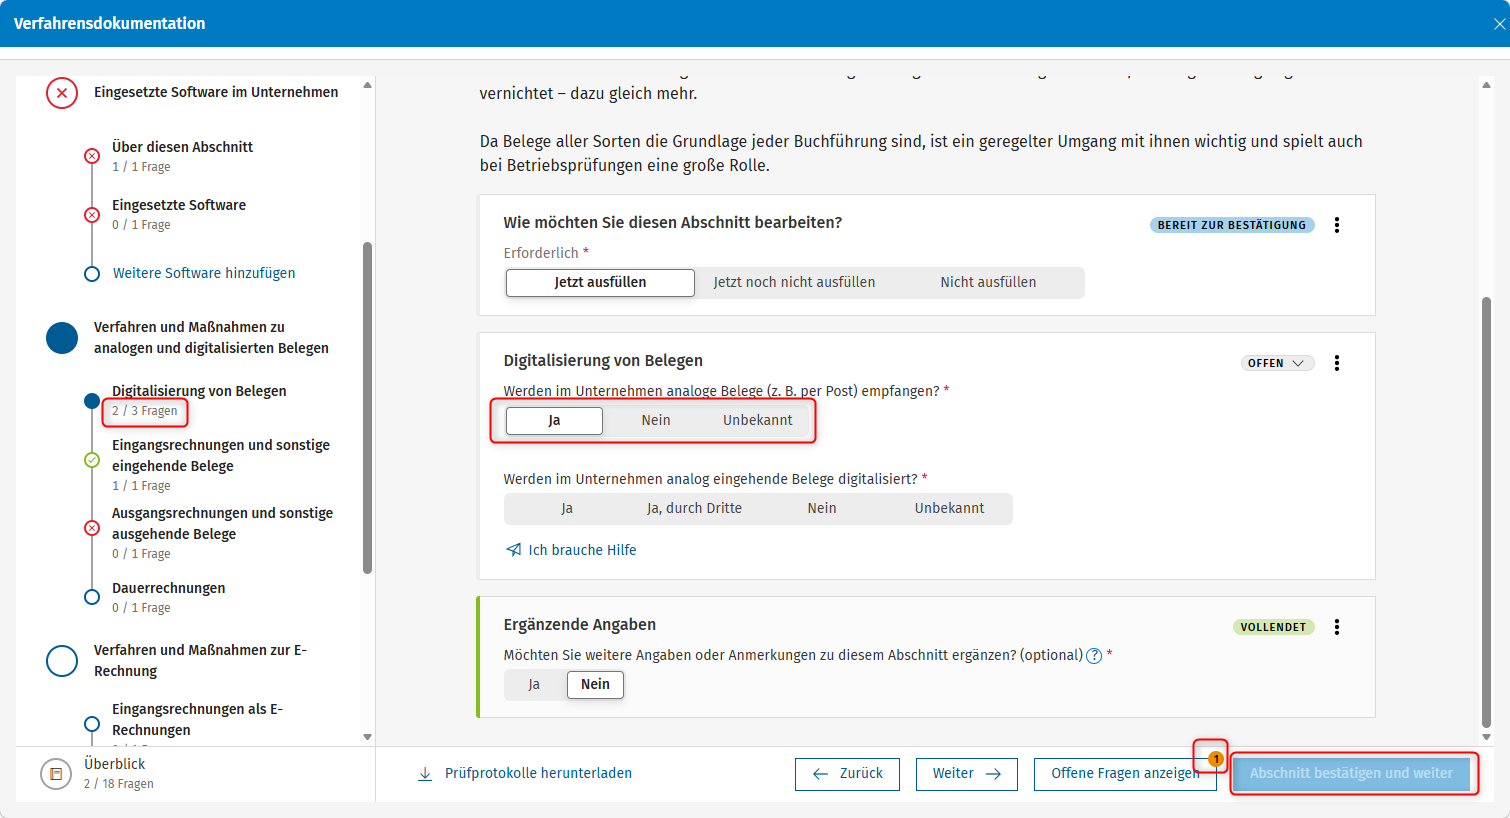This screenshot has height=818, width=1510.
Task: Open three-dot menu of the 'Wie möchten Sie' card
Action: pyautogui.click(x=1337, y=225)
